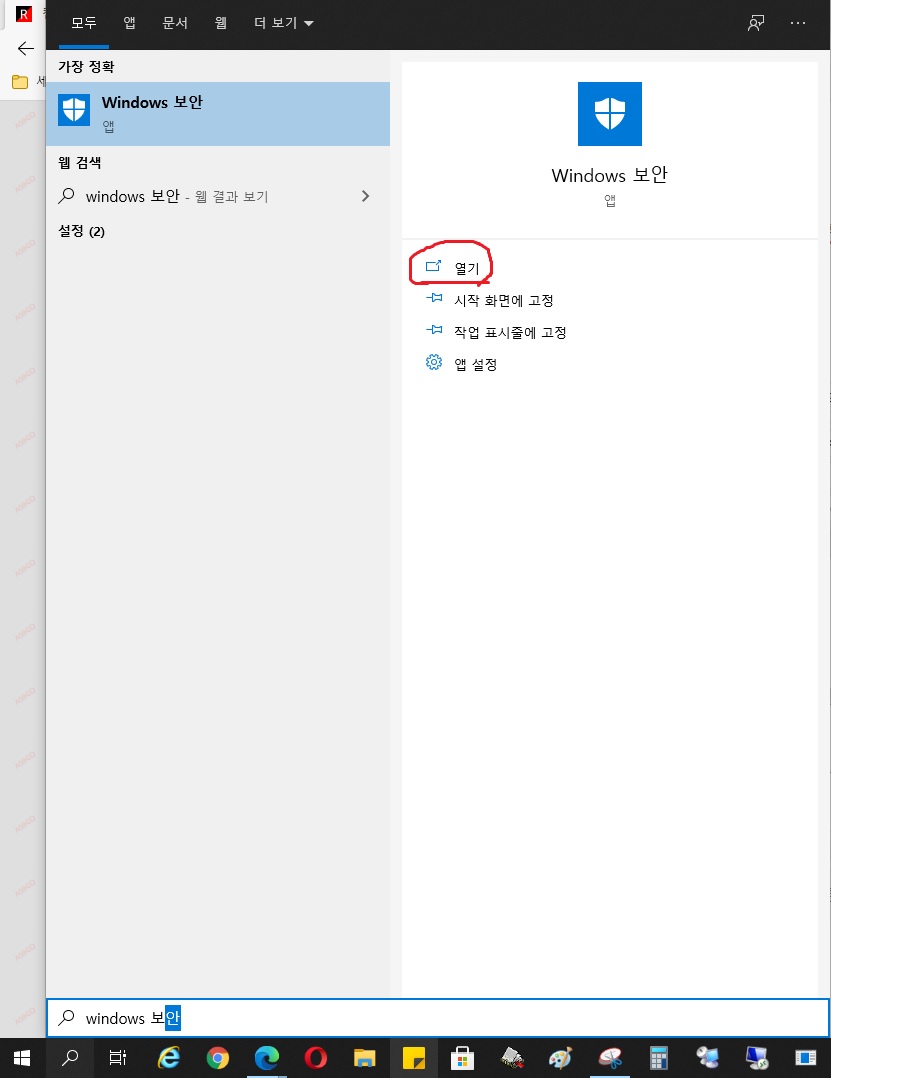Open the 더 보기 dropdown filter
Image resolution: width=915 pixels, height=1078 pixels.
(x=283, y=23)
